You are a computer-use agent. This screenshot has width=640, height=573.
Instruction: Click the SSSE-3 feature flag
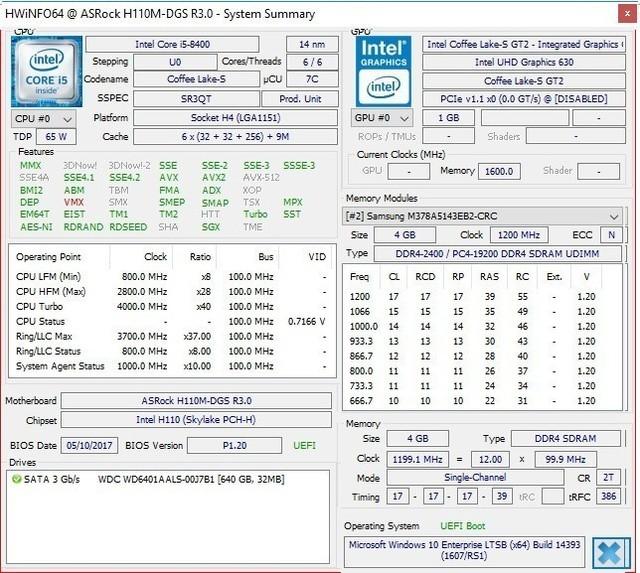point(299,166)
